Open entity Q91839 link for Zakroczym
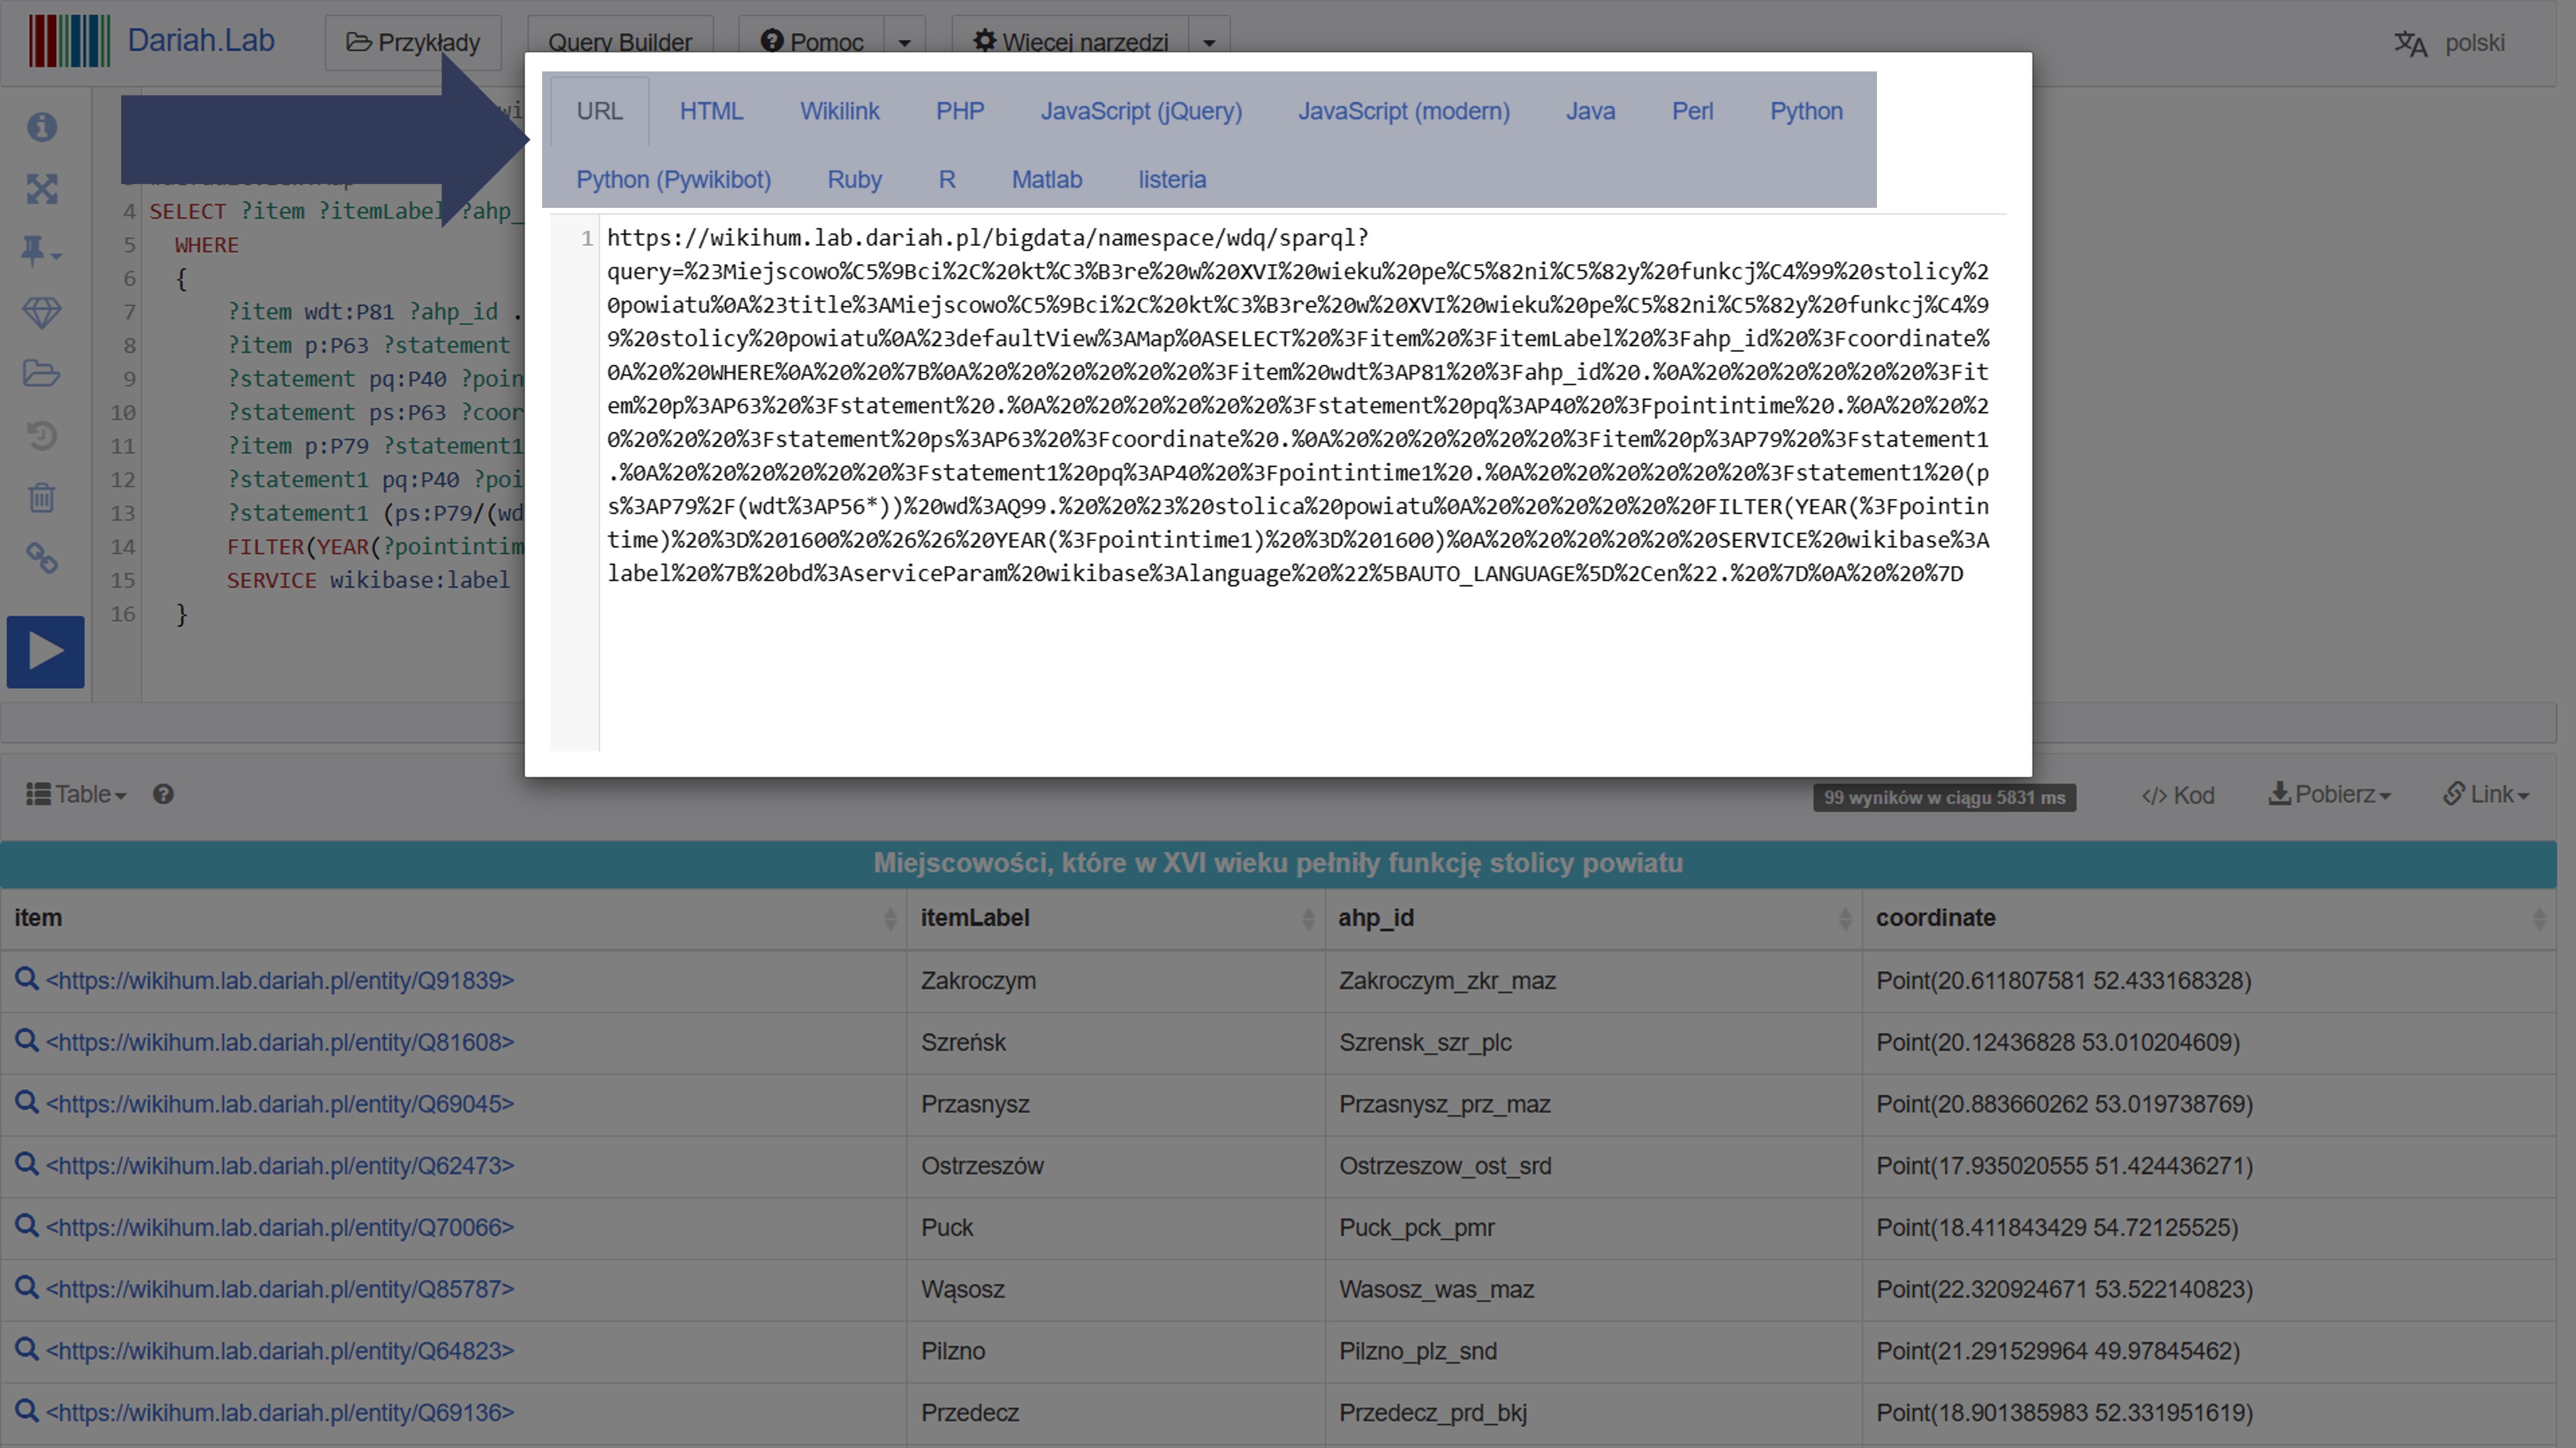Viewport: 2576px width, 1448px height. (x=280, y=981)
